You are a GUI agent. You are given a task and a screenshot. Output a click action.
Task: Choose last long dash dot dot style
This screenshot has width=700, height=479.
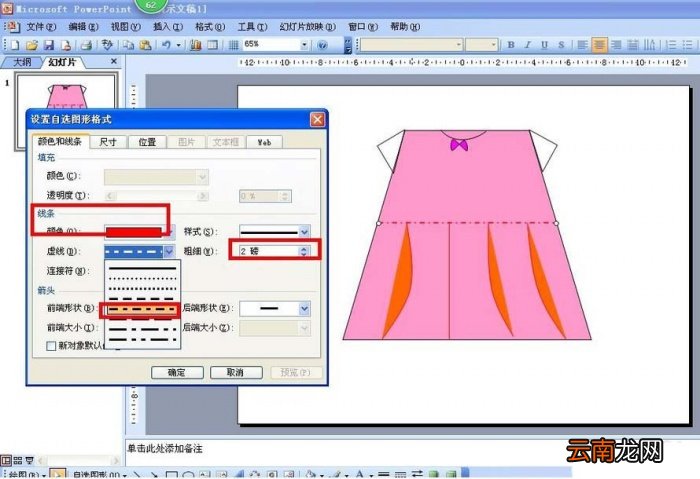142,339
